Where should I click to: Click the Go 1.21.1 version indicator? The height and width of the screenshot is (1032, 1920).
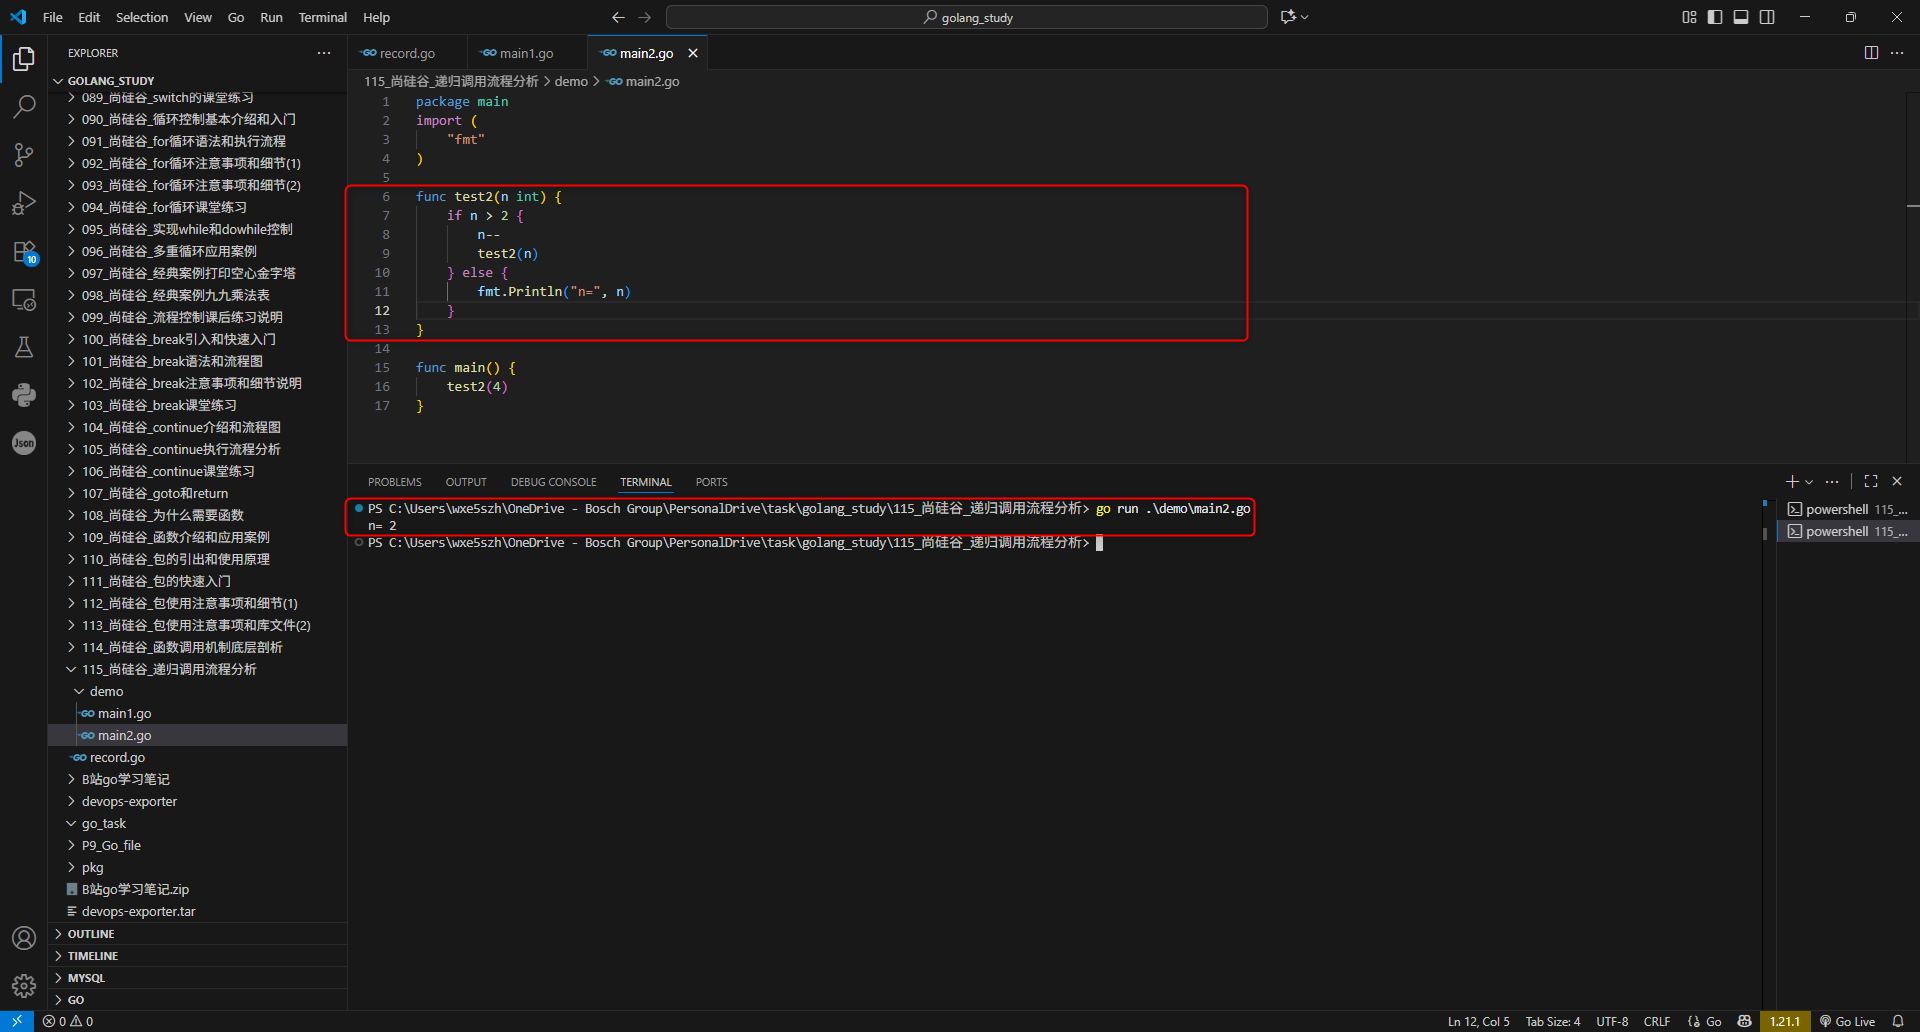pyautogui.click(x=1785, y=1021)
